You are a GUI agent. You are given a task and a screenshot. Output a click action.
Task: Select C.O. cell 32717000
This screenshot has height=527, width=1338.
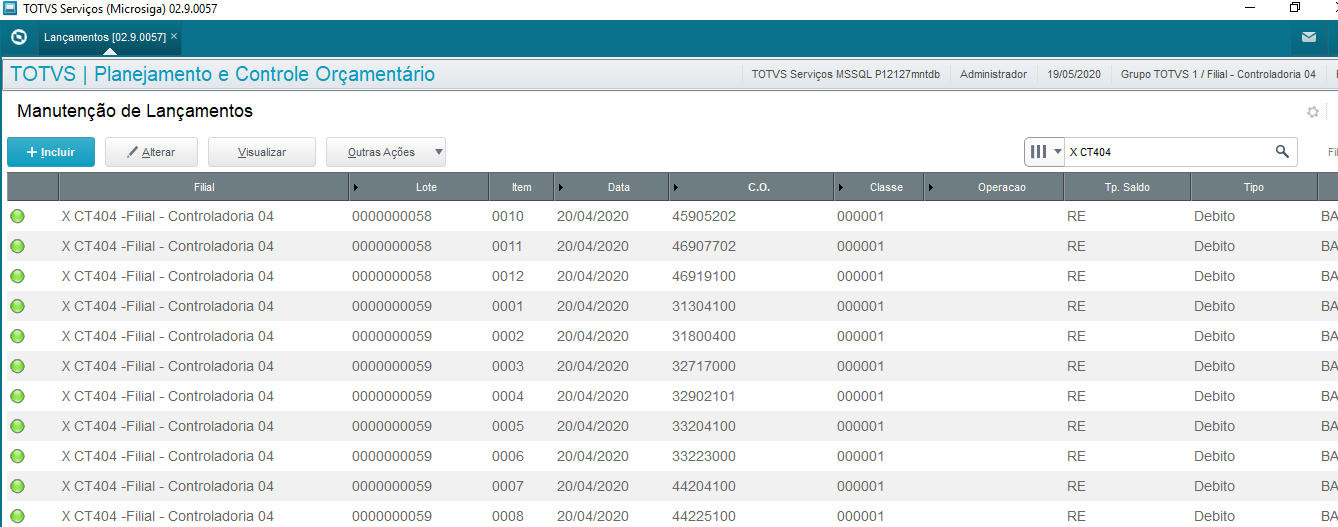(x=703, y=366)
